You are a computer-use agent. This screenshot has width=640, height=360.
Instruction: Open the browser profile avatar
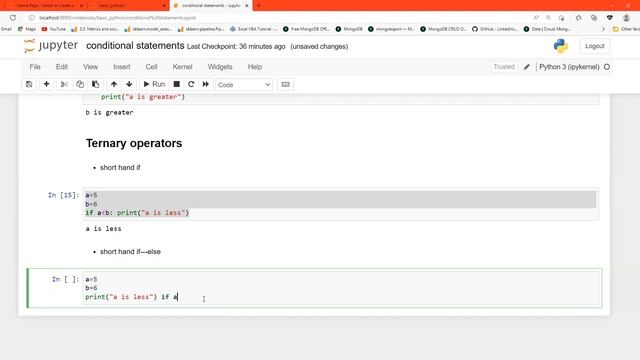coord(626,18)
